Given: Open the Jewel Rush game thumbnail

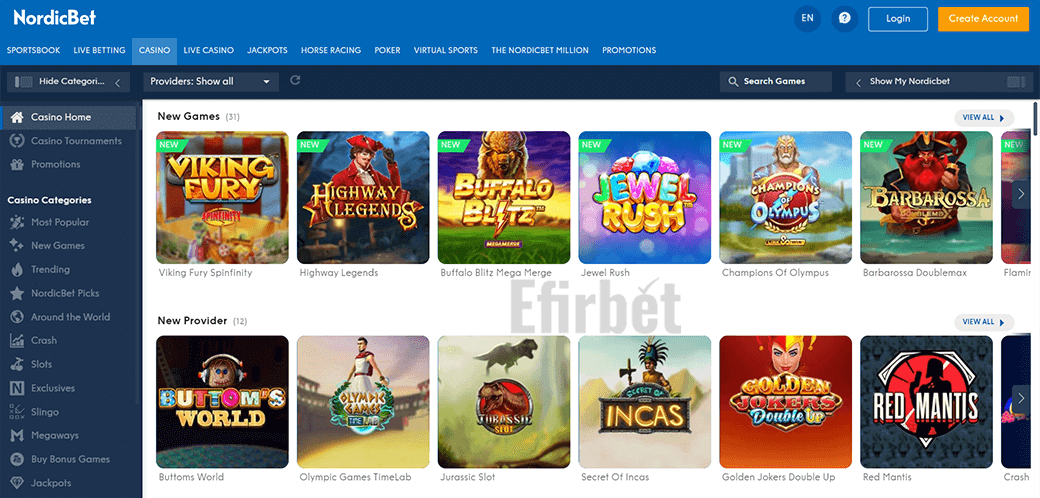Looking at the screenshot, I should (x=645, y=198).
